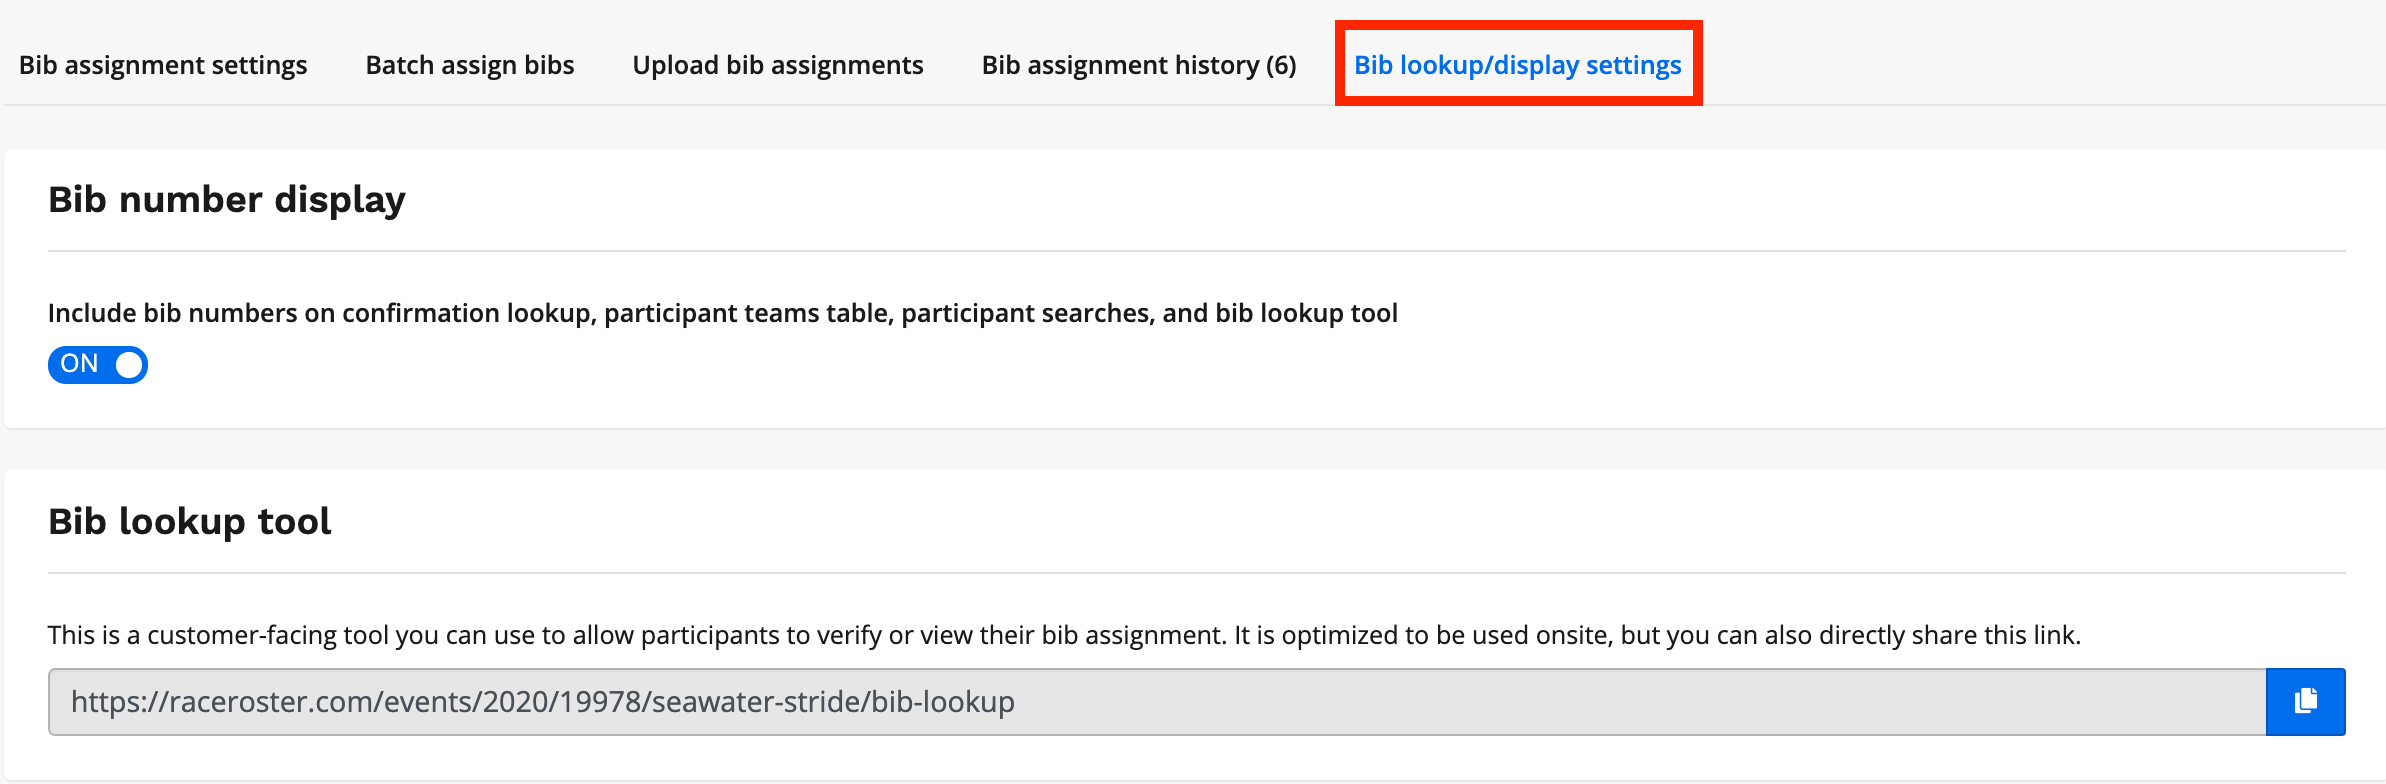Switch to Batch assign bibs tab
The image size is (2386, 784).
tap(469, 65)
